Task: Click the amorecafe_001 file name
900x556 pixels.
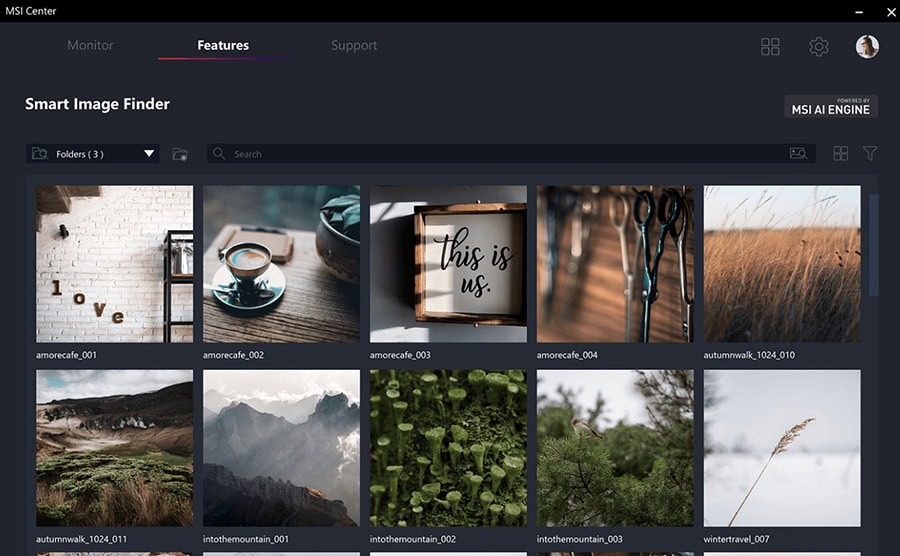Action: [x=67, y=355]
